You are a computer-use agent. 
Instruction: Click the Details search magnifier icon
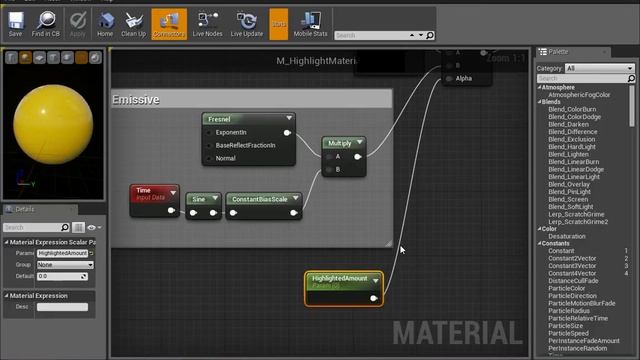pyautogui.click(x=65, y=227)
